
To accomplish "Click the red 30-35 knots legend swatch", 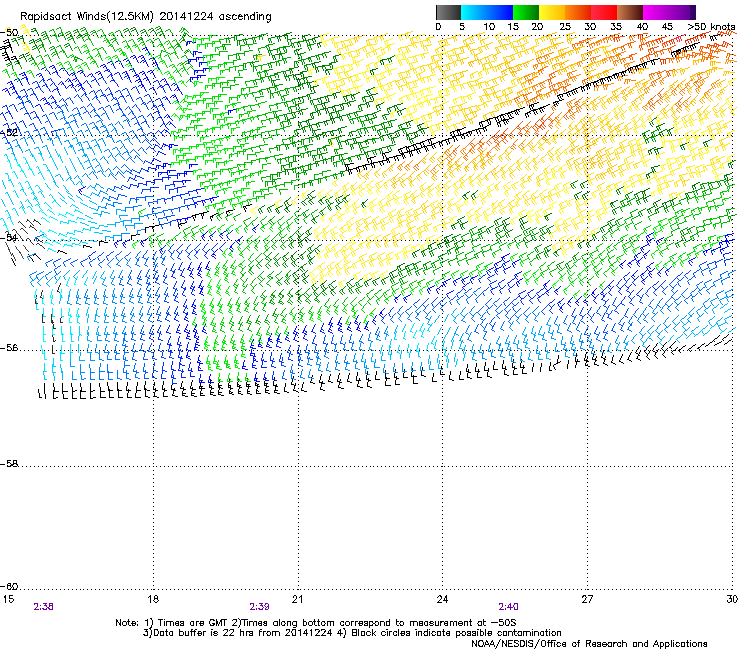I will pyautogui.click(x=604, y=12).
